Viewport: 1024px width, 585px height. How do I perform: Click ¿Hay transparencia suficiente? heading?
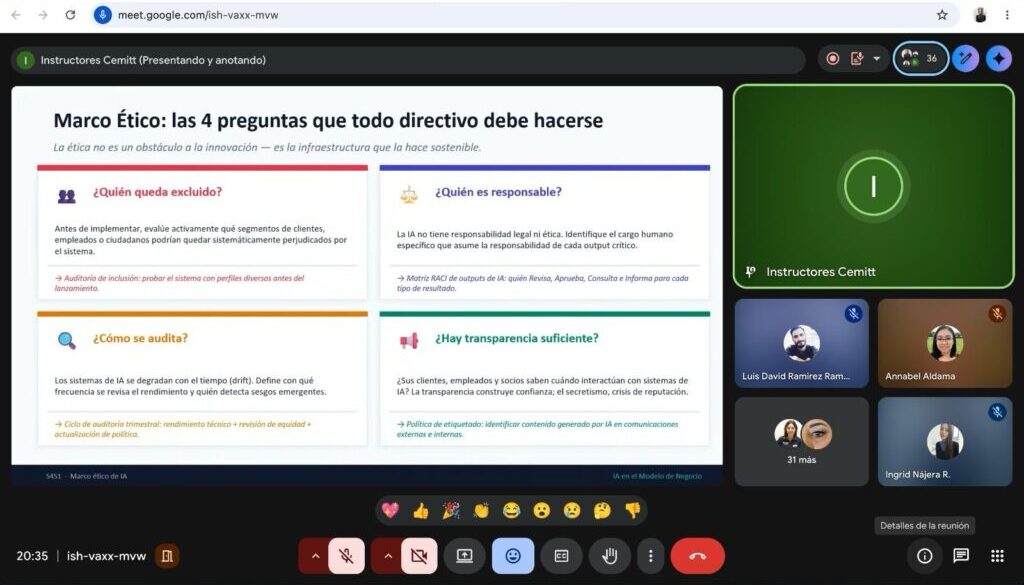(x=517, y=338)
